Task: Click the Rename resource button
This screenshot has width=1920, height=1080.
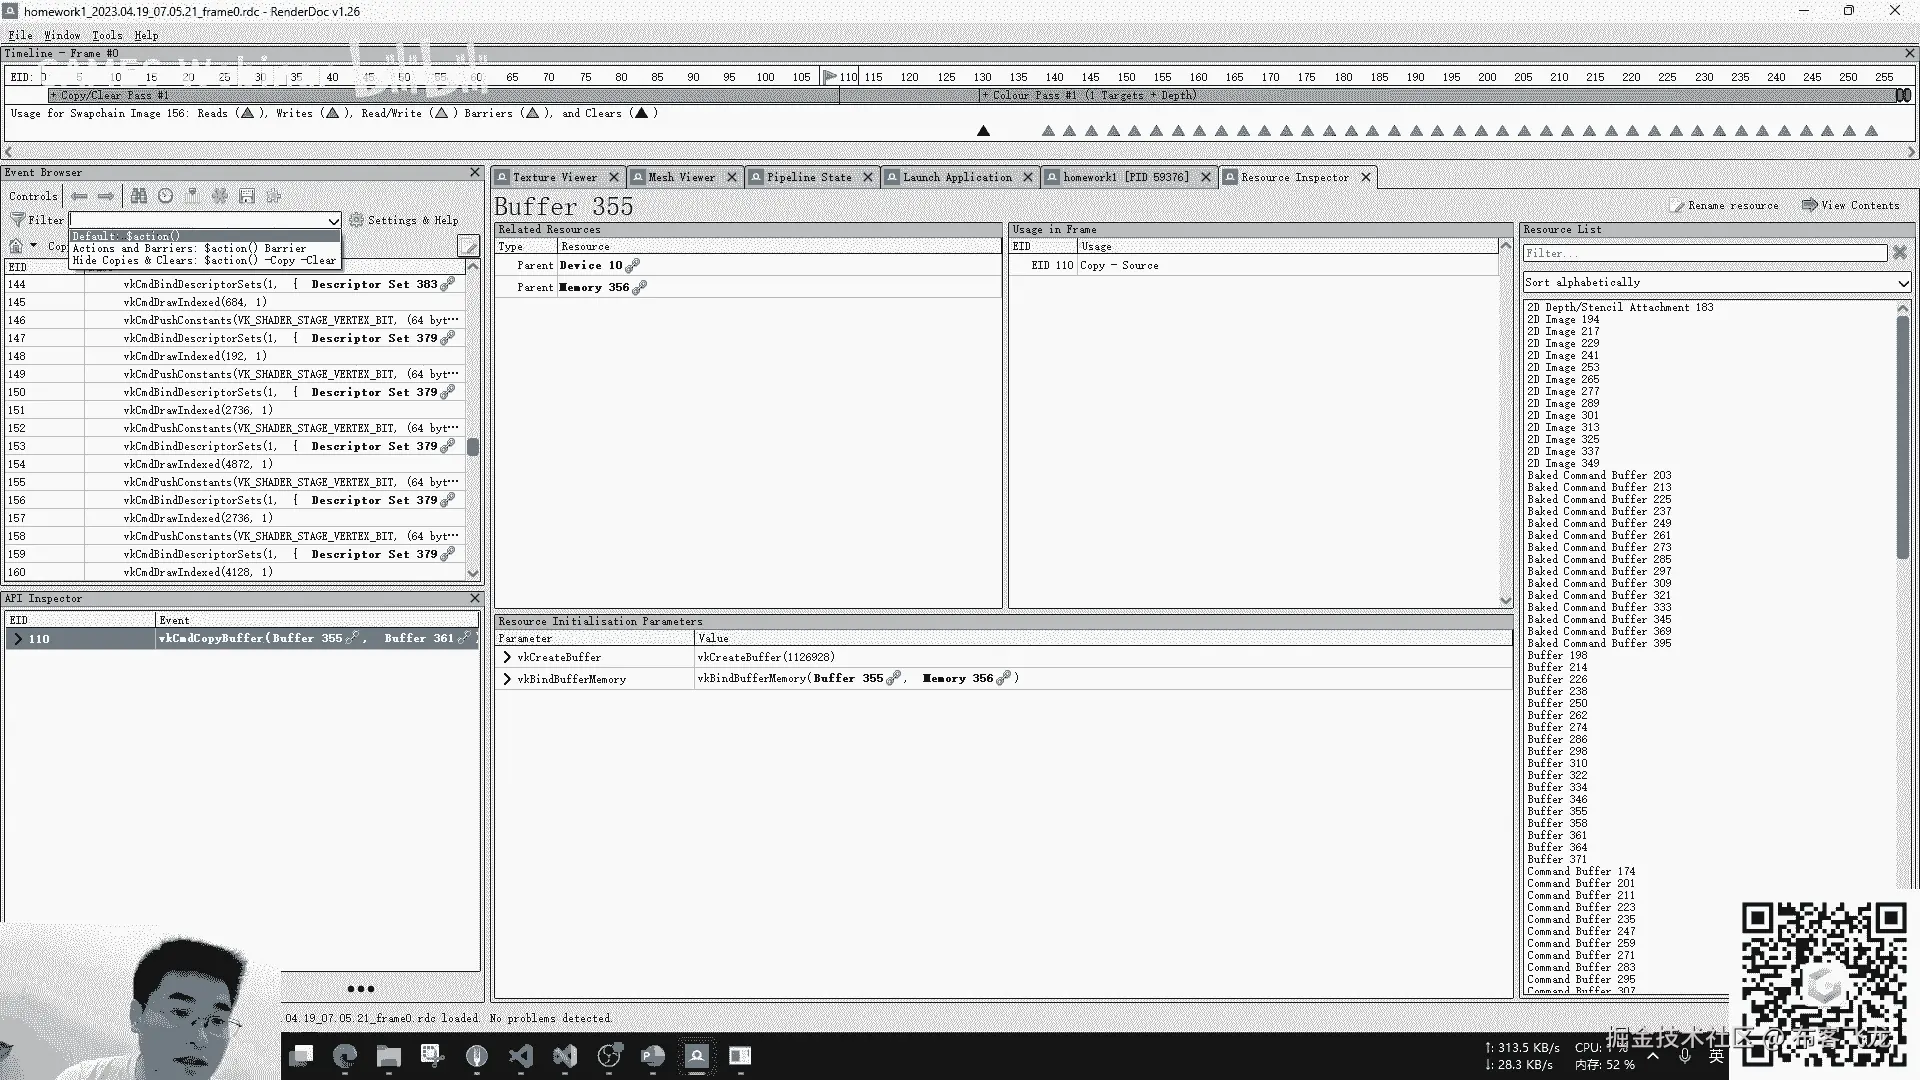Action: 1724,205
